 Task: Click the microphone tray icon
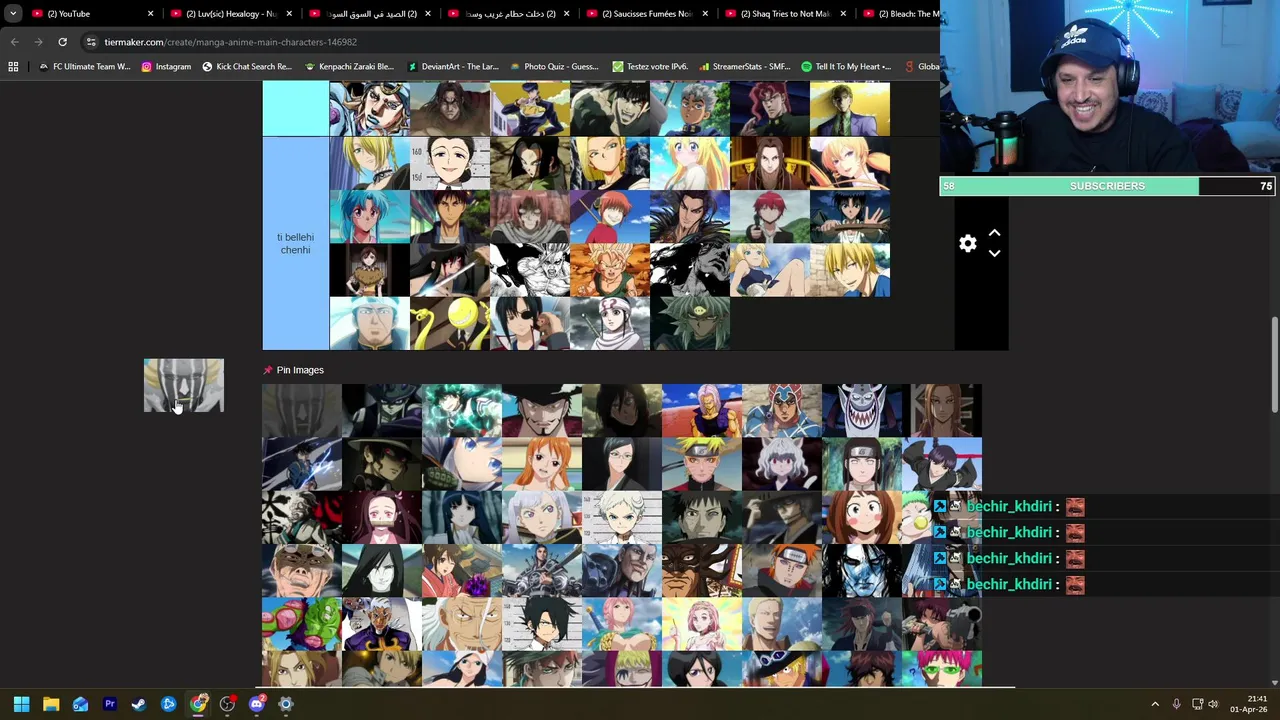click(x=1176, y=704)
